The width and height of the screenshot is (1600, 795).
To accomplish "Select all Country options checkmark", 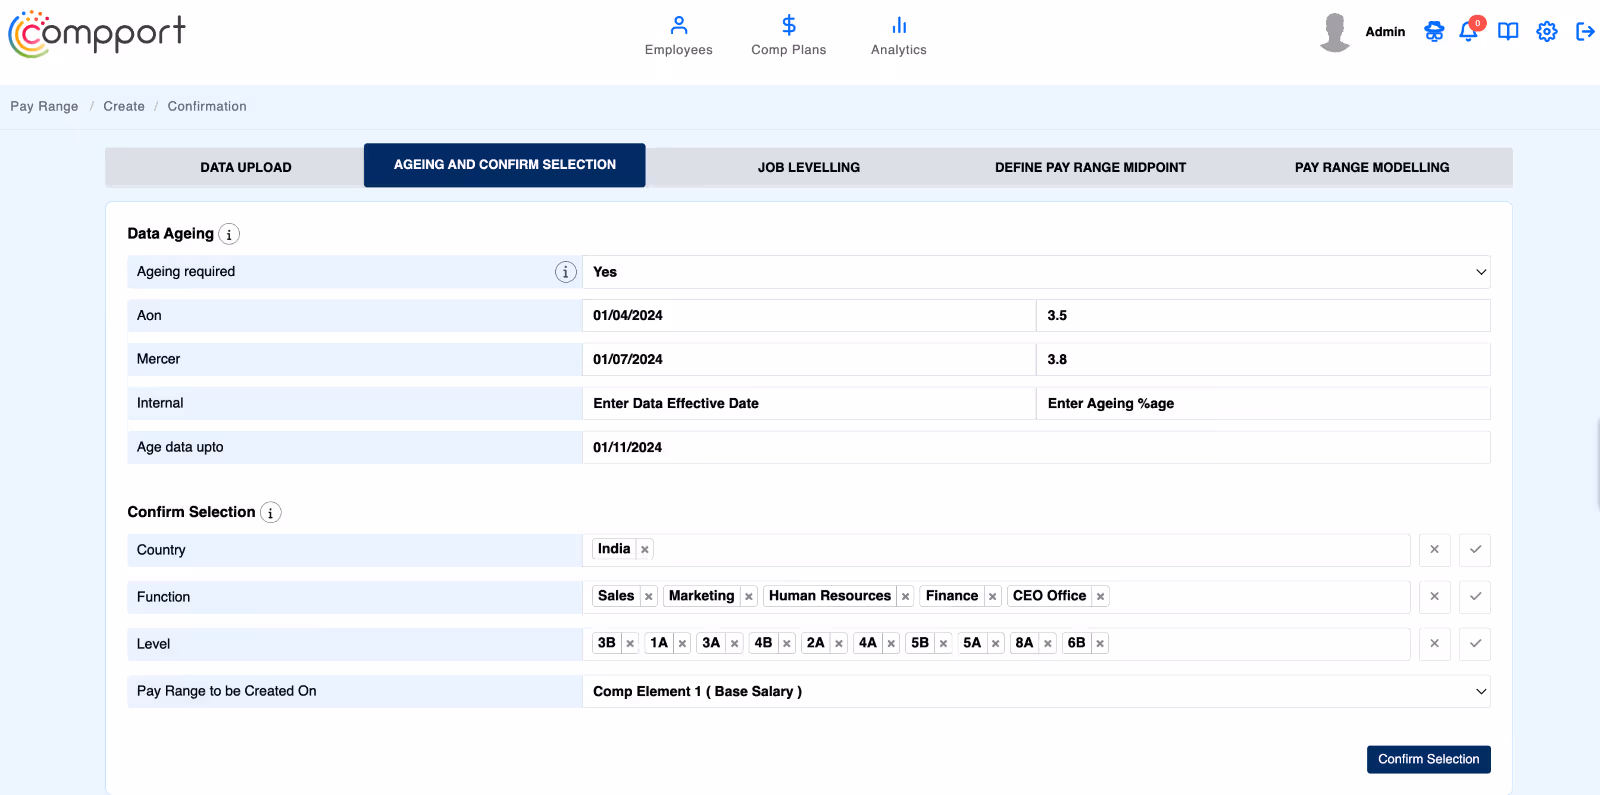I will (1475, 550).
